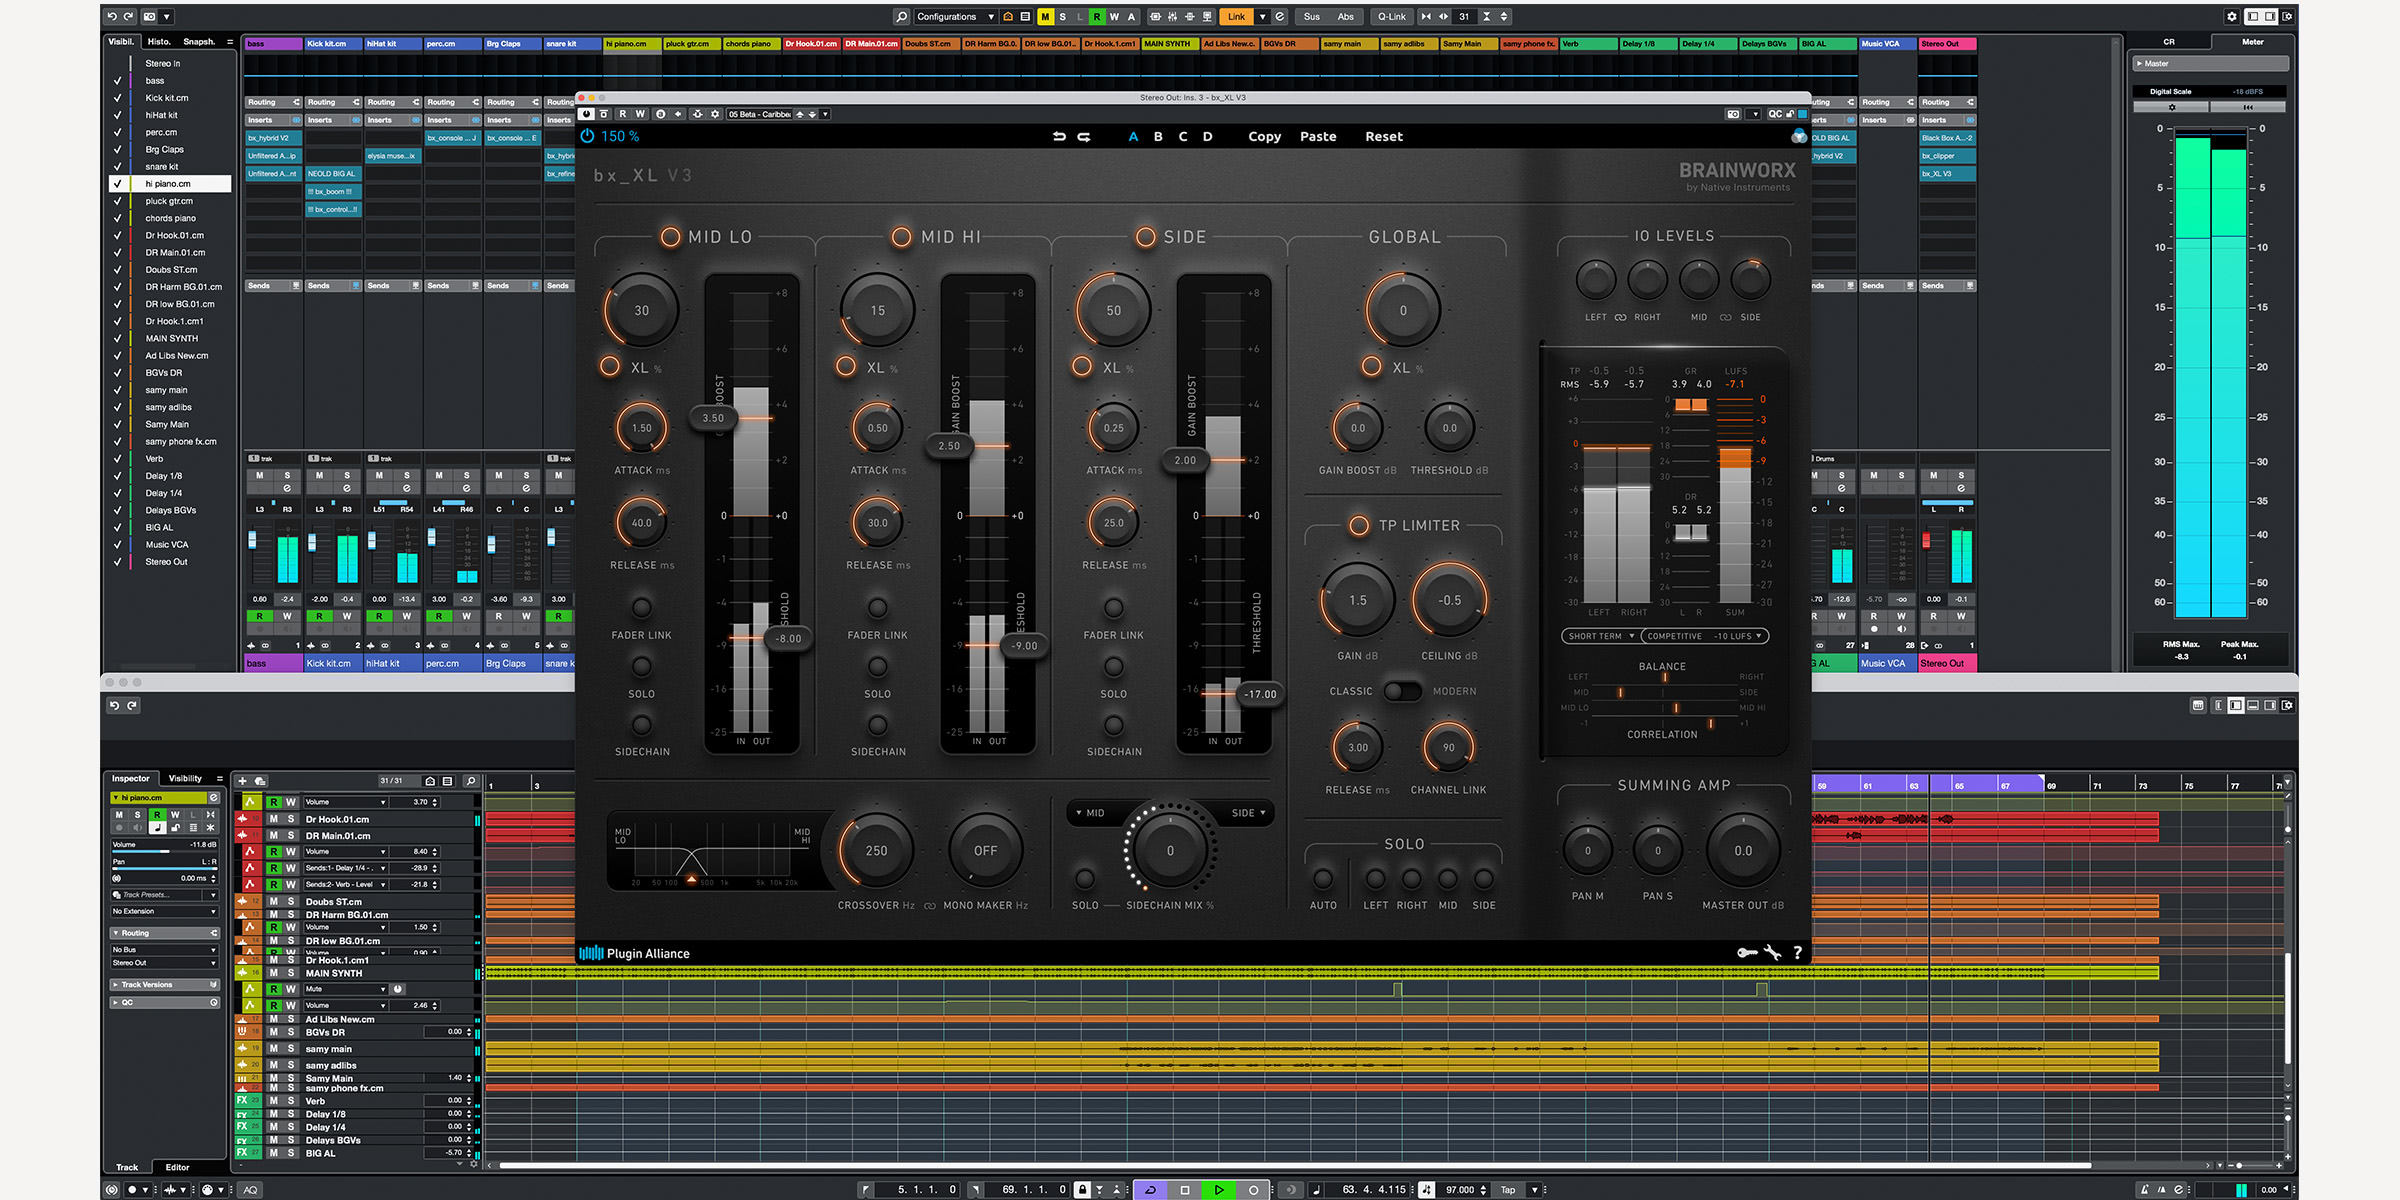This screenshot has width=2400, height=1200.
Task: Click the link icon between CROSSOVER and MONO MAKER
Action: (x=929, y=906)
